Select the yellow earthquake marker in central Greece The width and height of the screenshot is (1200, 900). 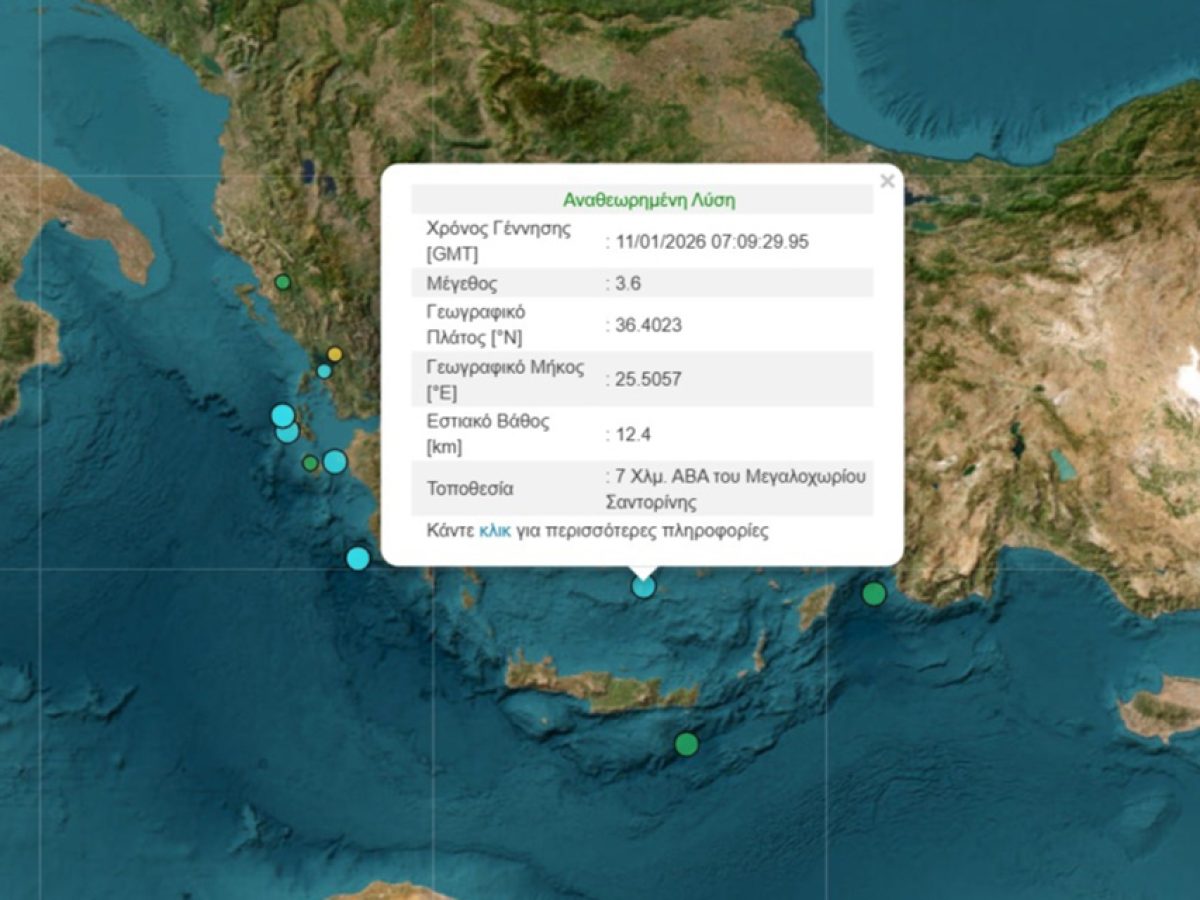tap(333, 355)
